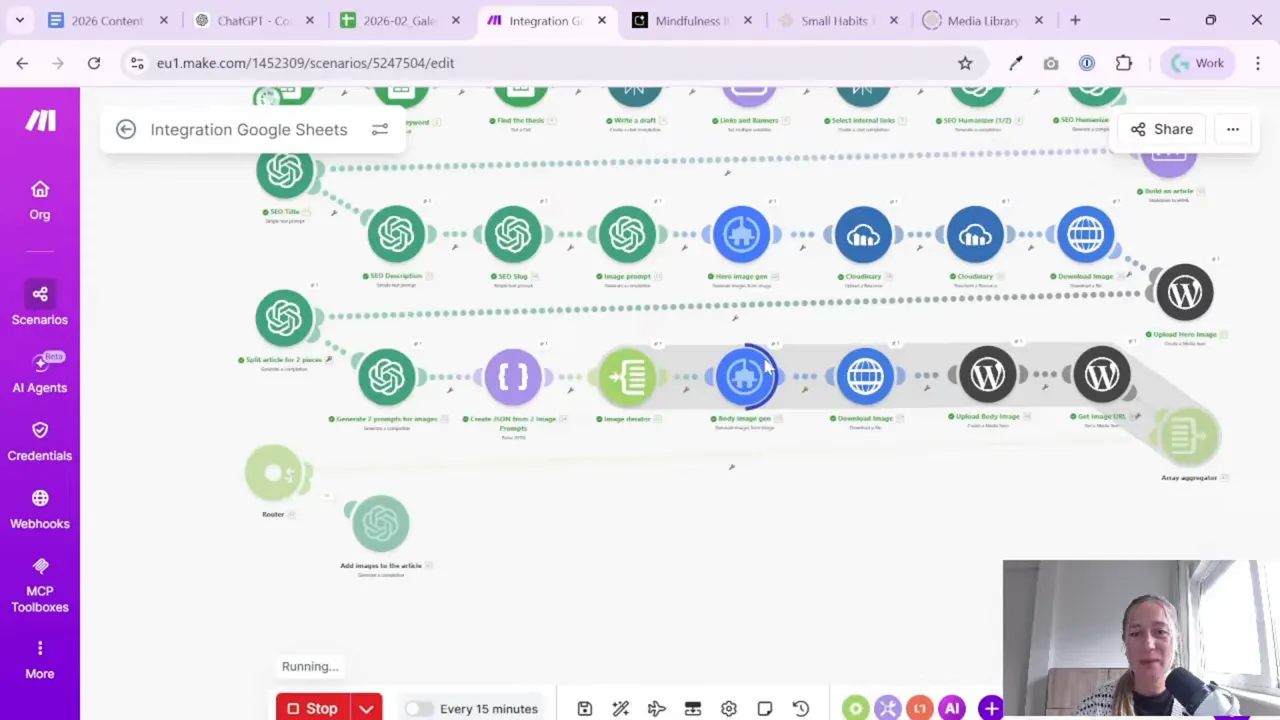Open the Add images to the article module
Viewport: 1280px width, 720px height.
pos(380,523)
